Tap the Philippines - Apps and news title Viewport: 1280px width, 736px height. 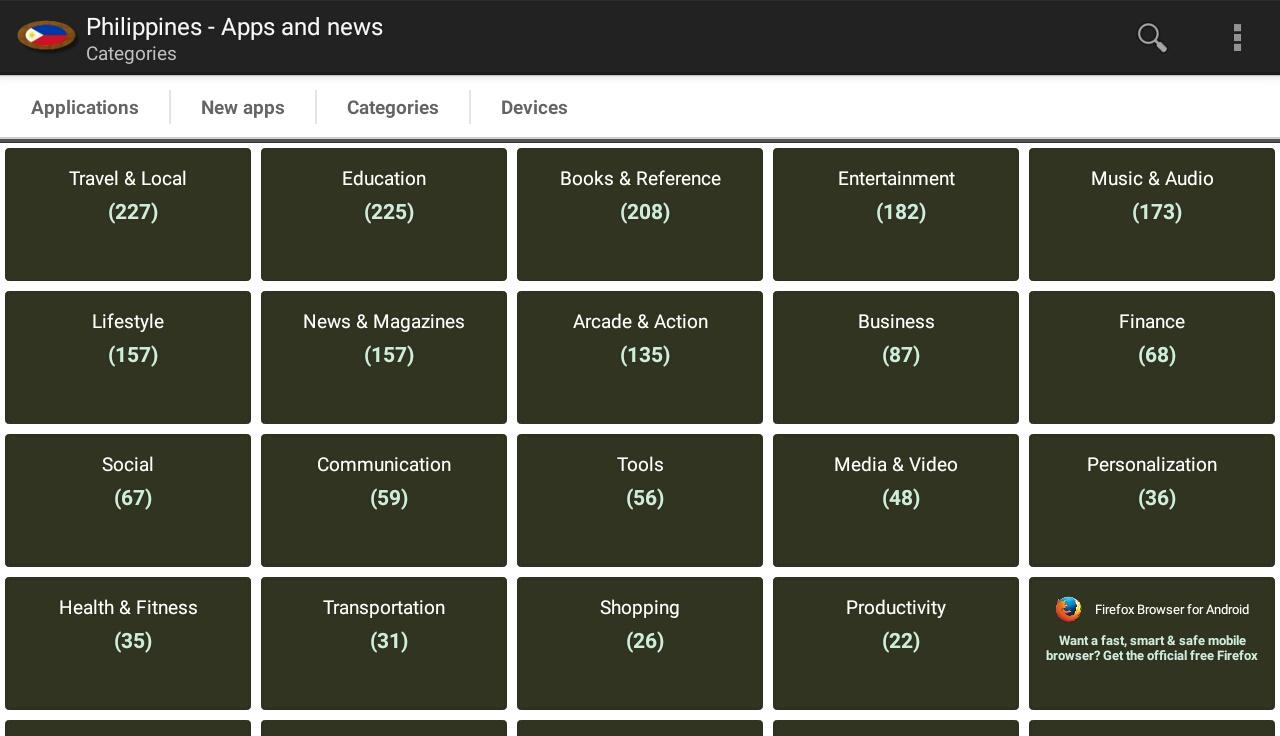click(235, 27)
